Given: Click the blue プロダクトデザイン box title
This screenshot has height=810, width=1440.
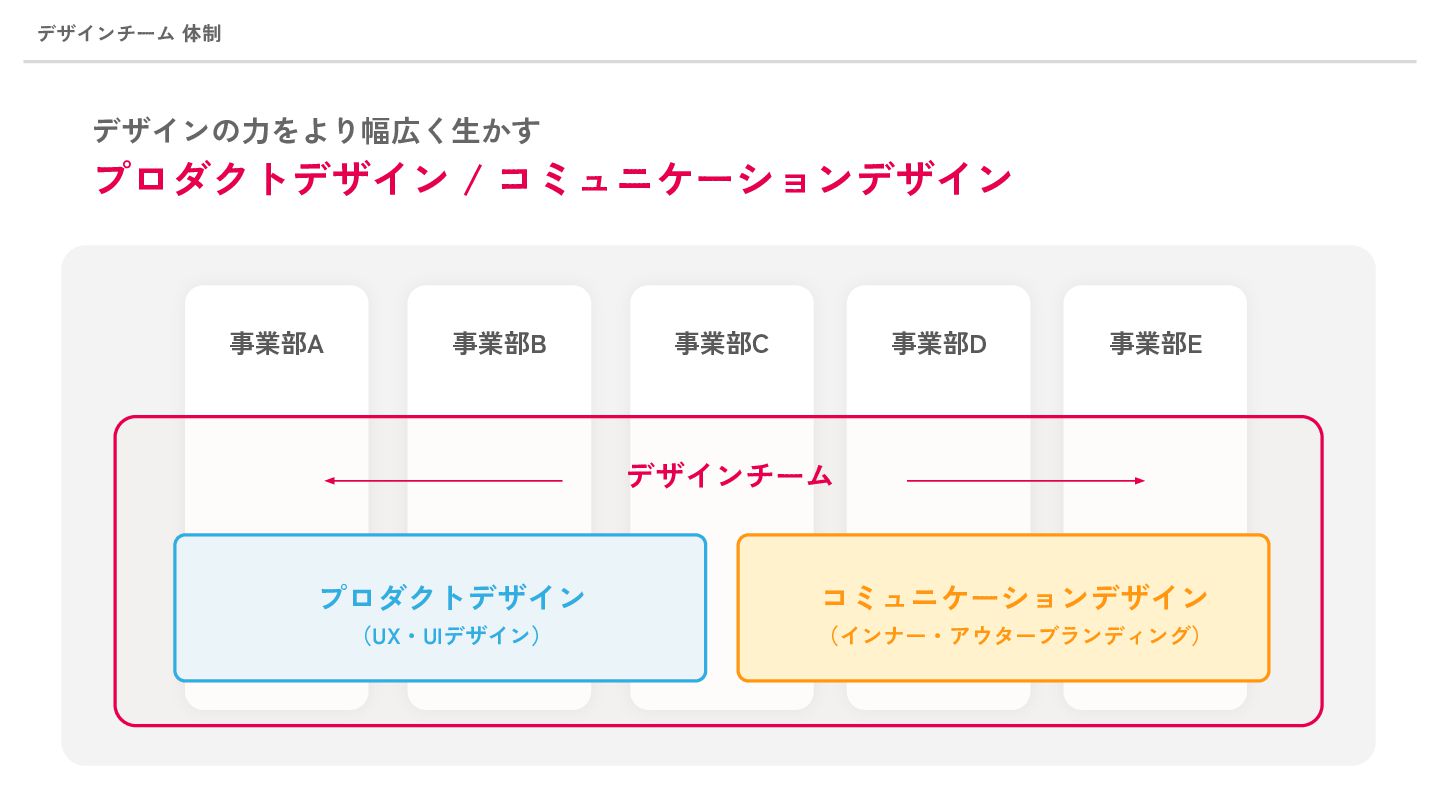Looking at the screenshot, I should 452,597.
